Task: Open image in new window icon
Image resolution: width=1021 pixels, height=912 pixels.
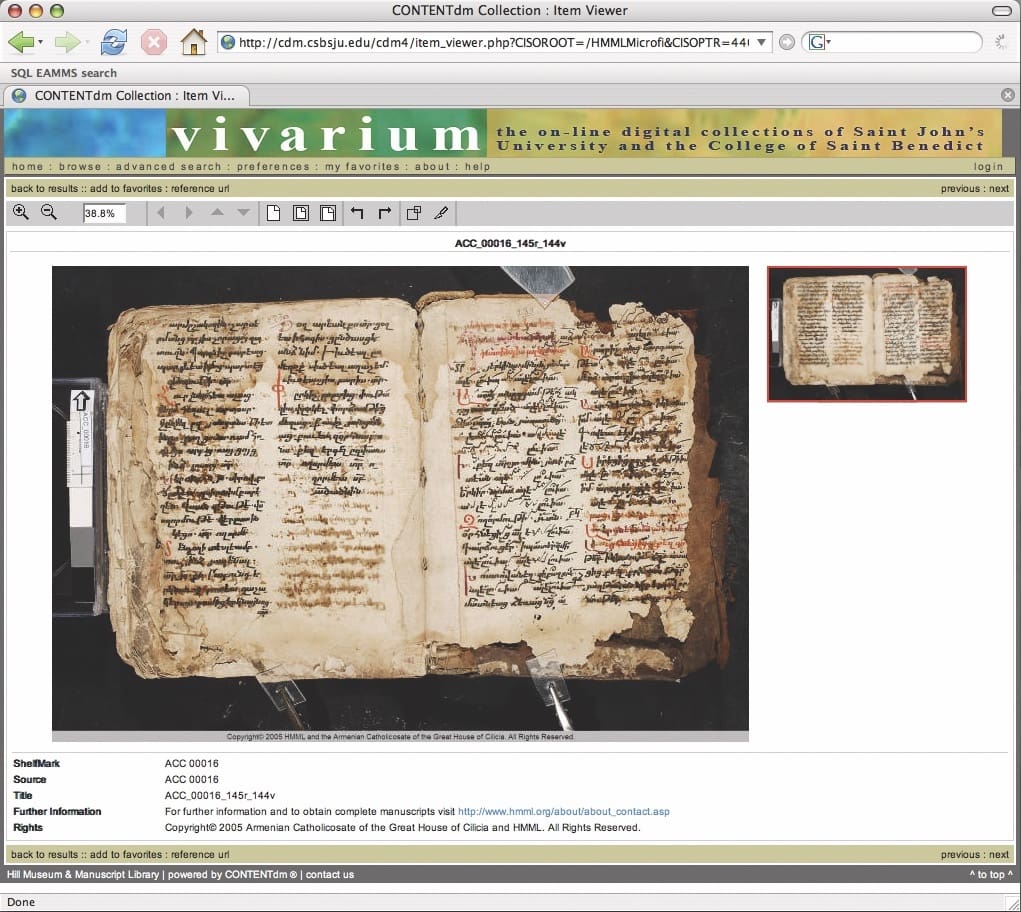Action: pyautogui.click(x=413, y=213)
